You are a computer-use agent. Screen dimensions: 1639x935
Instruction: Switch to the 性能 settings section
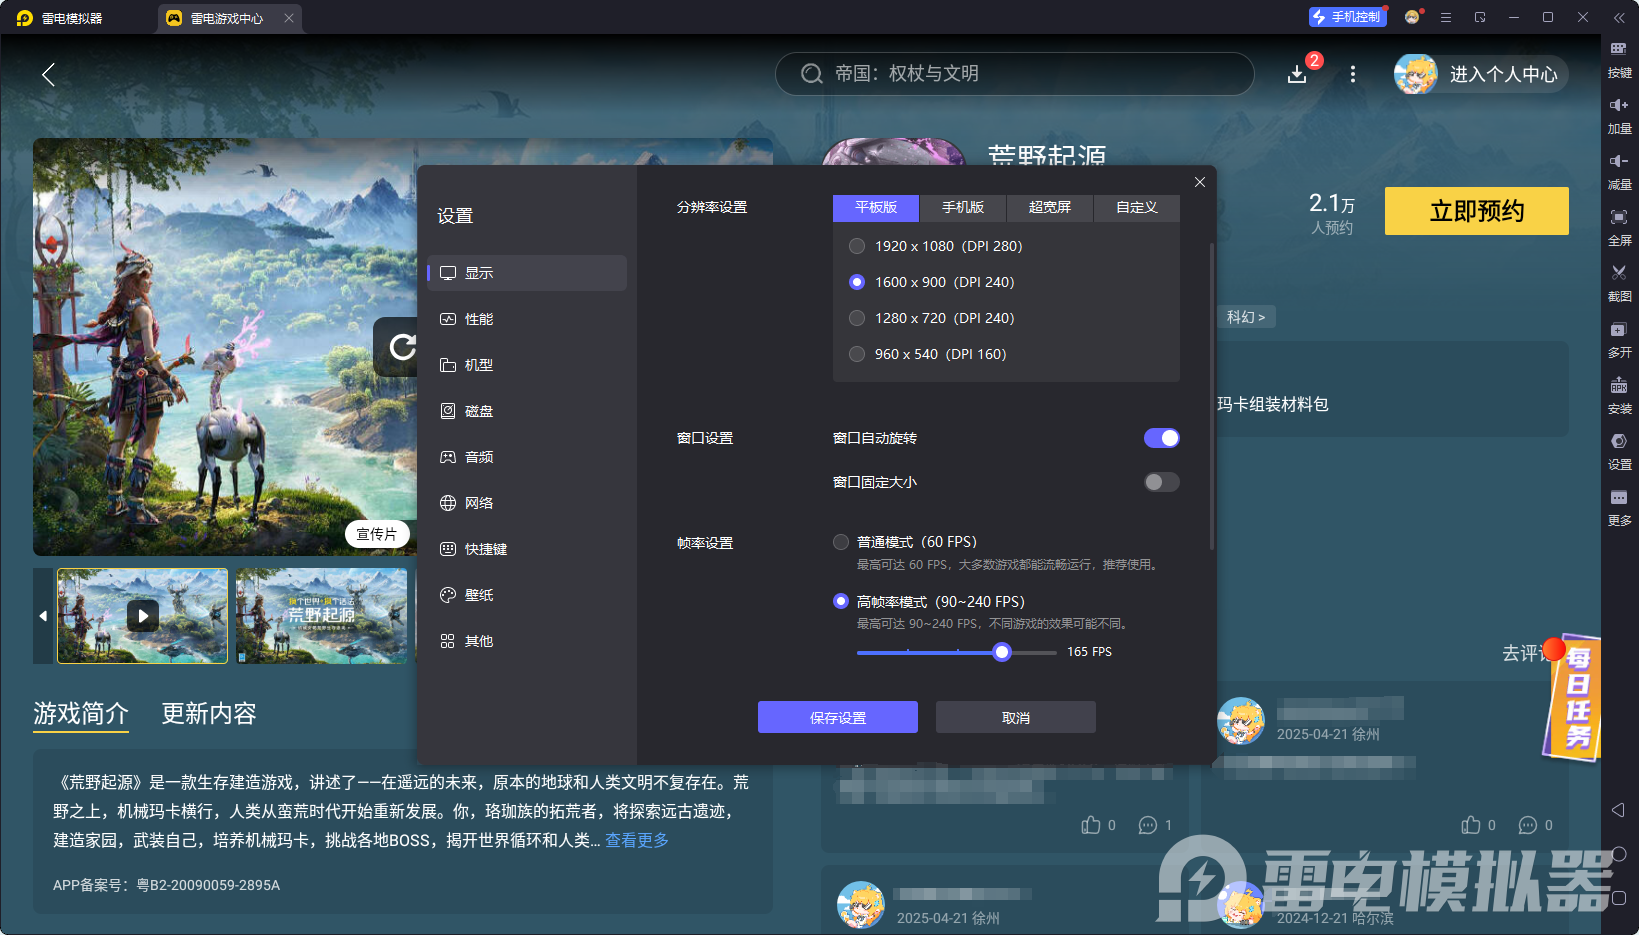[x=478, y=318]
